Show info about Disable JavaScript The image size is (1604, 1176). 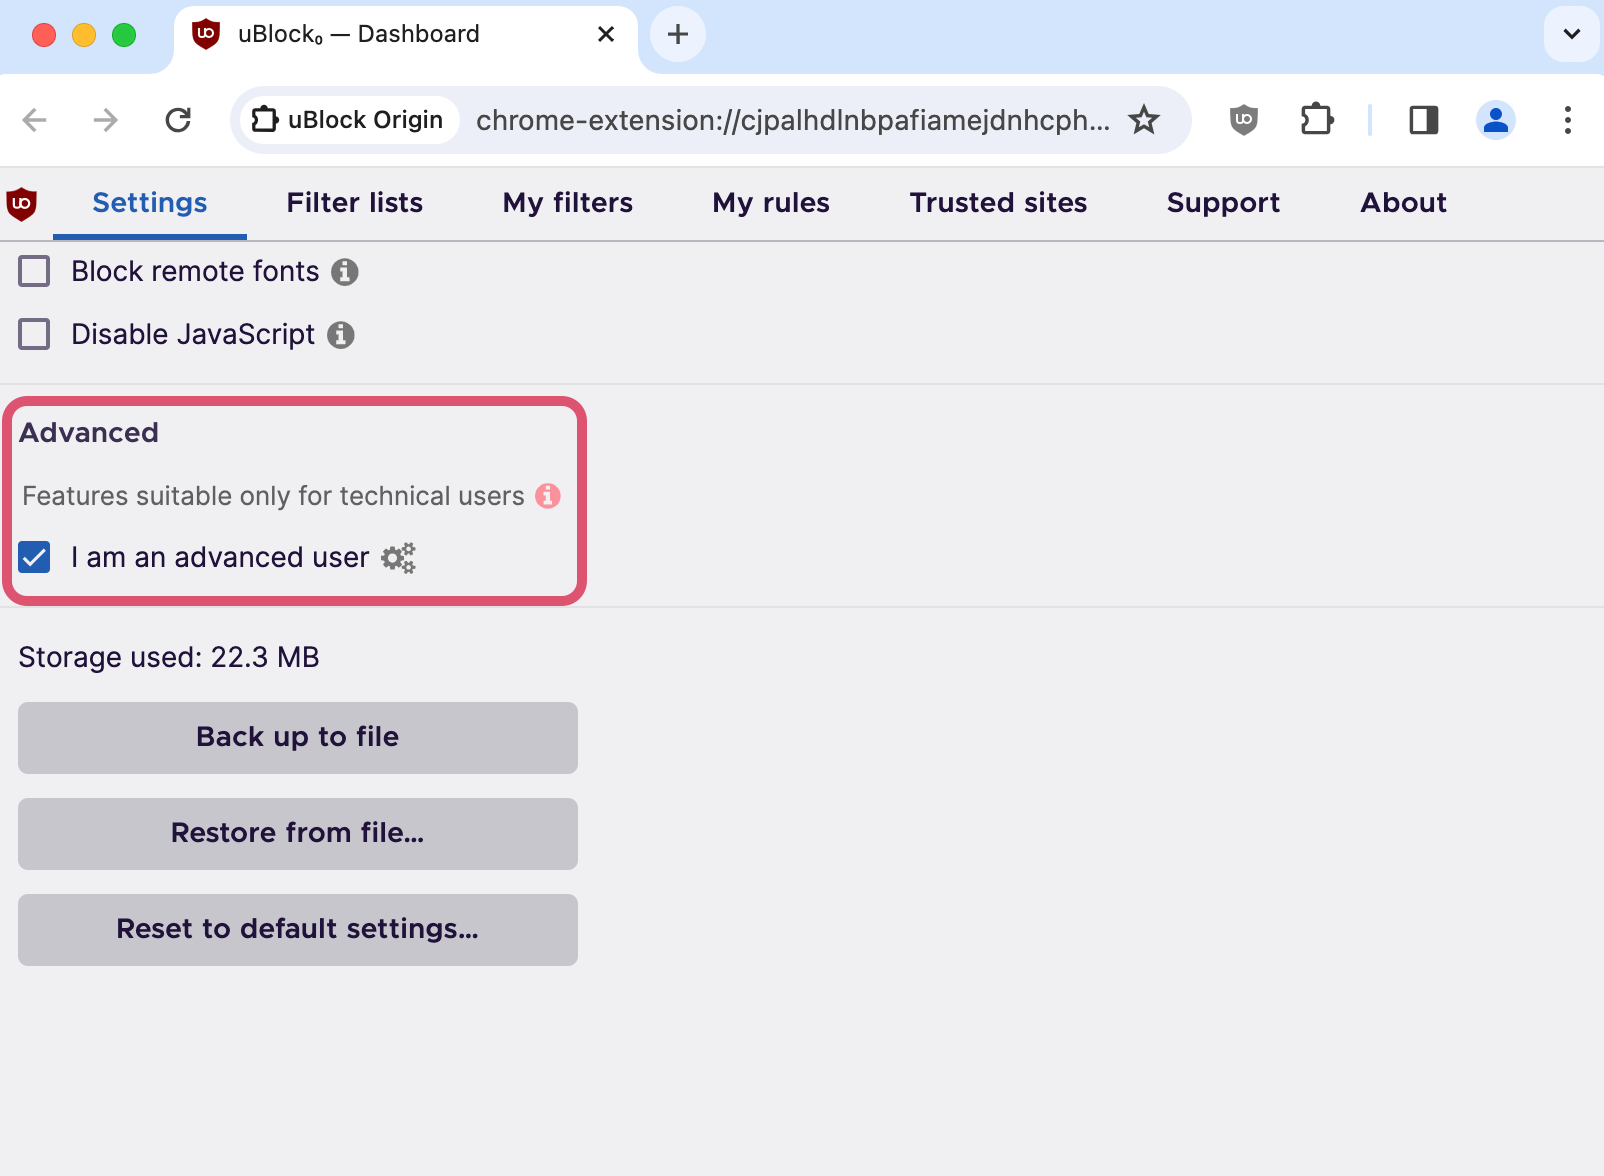(341, 335)
